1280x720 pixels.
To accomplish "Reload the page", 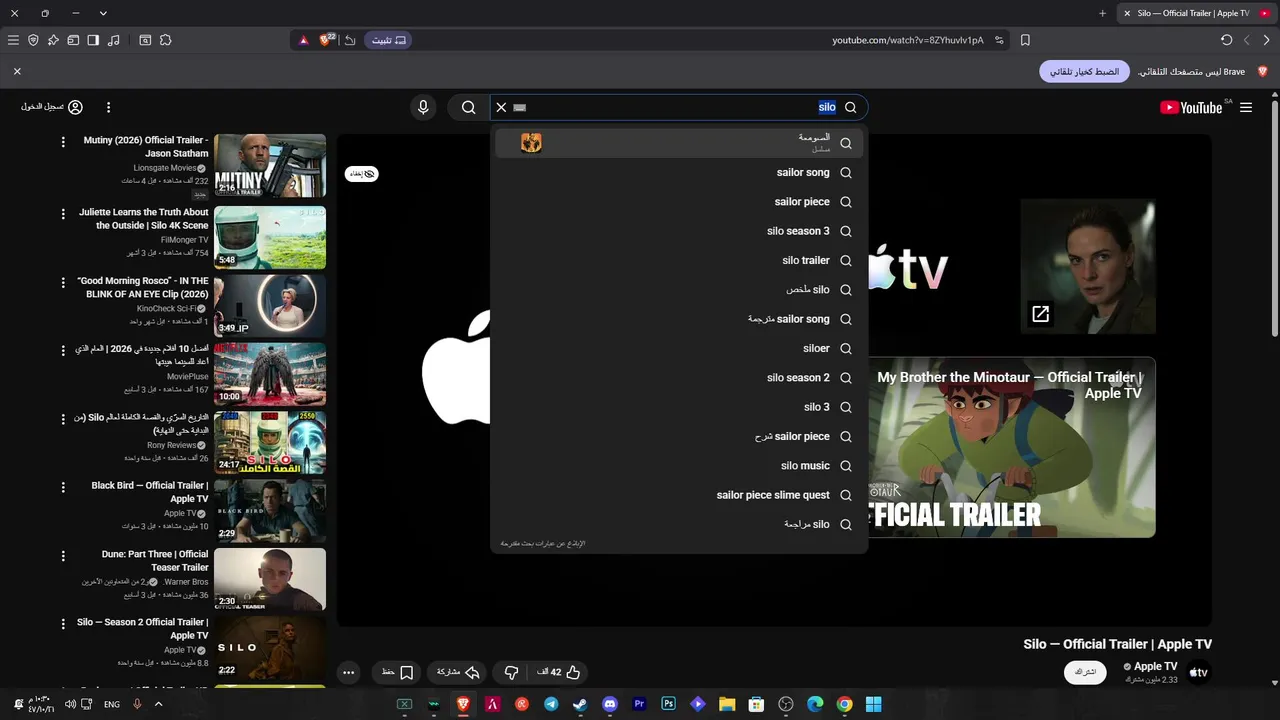I will pyautogui.click(x=1226, y=40).
